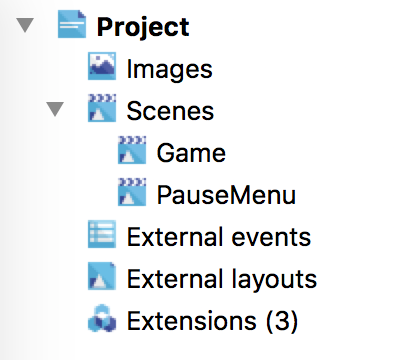Click the Project document icon
402x360 pixels.
click(72, 24)
